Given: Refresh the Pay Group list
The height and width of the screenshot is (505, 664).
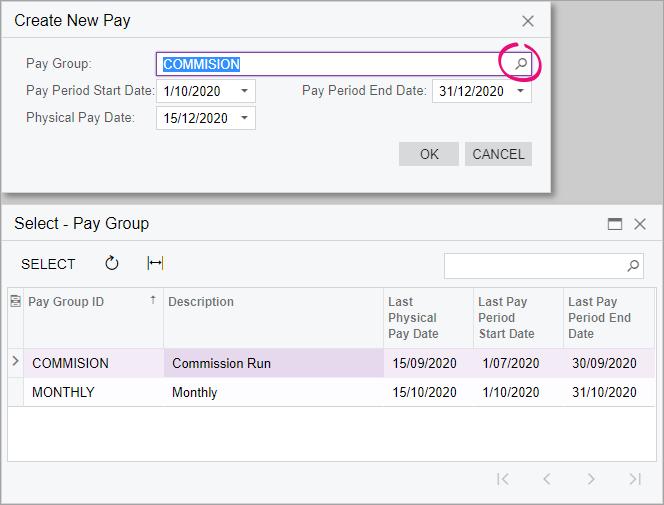Looking at the screenshot, I should [112, 263].
